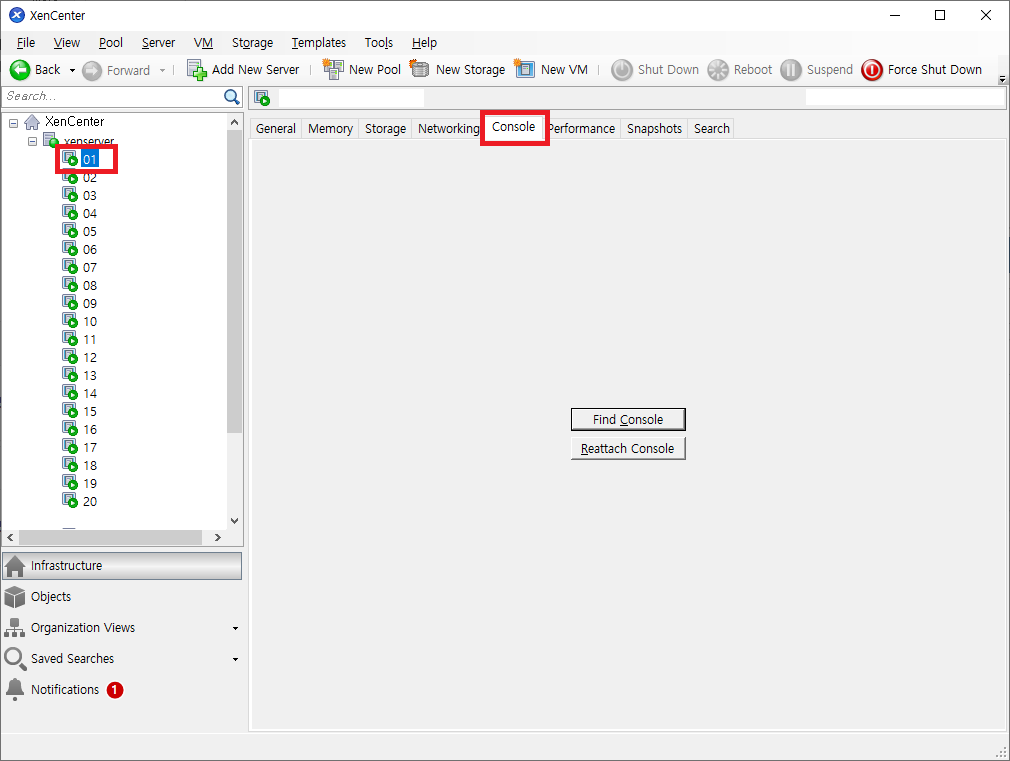Image resolution: width=1010 pixels, height=761 pixels.
Task: Expand the Organization Views dropdown arrow
Action: tap(235, 628)
